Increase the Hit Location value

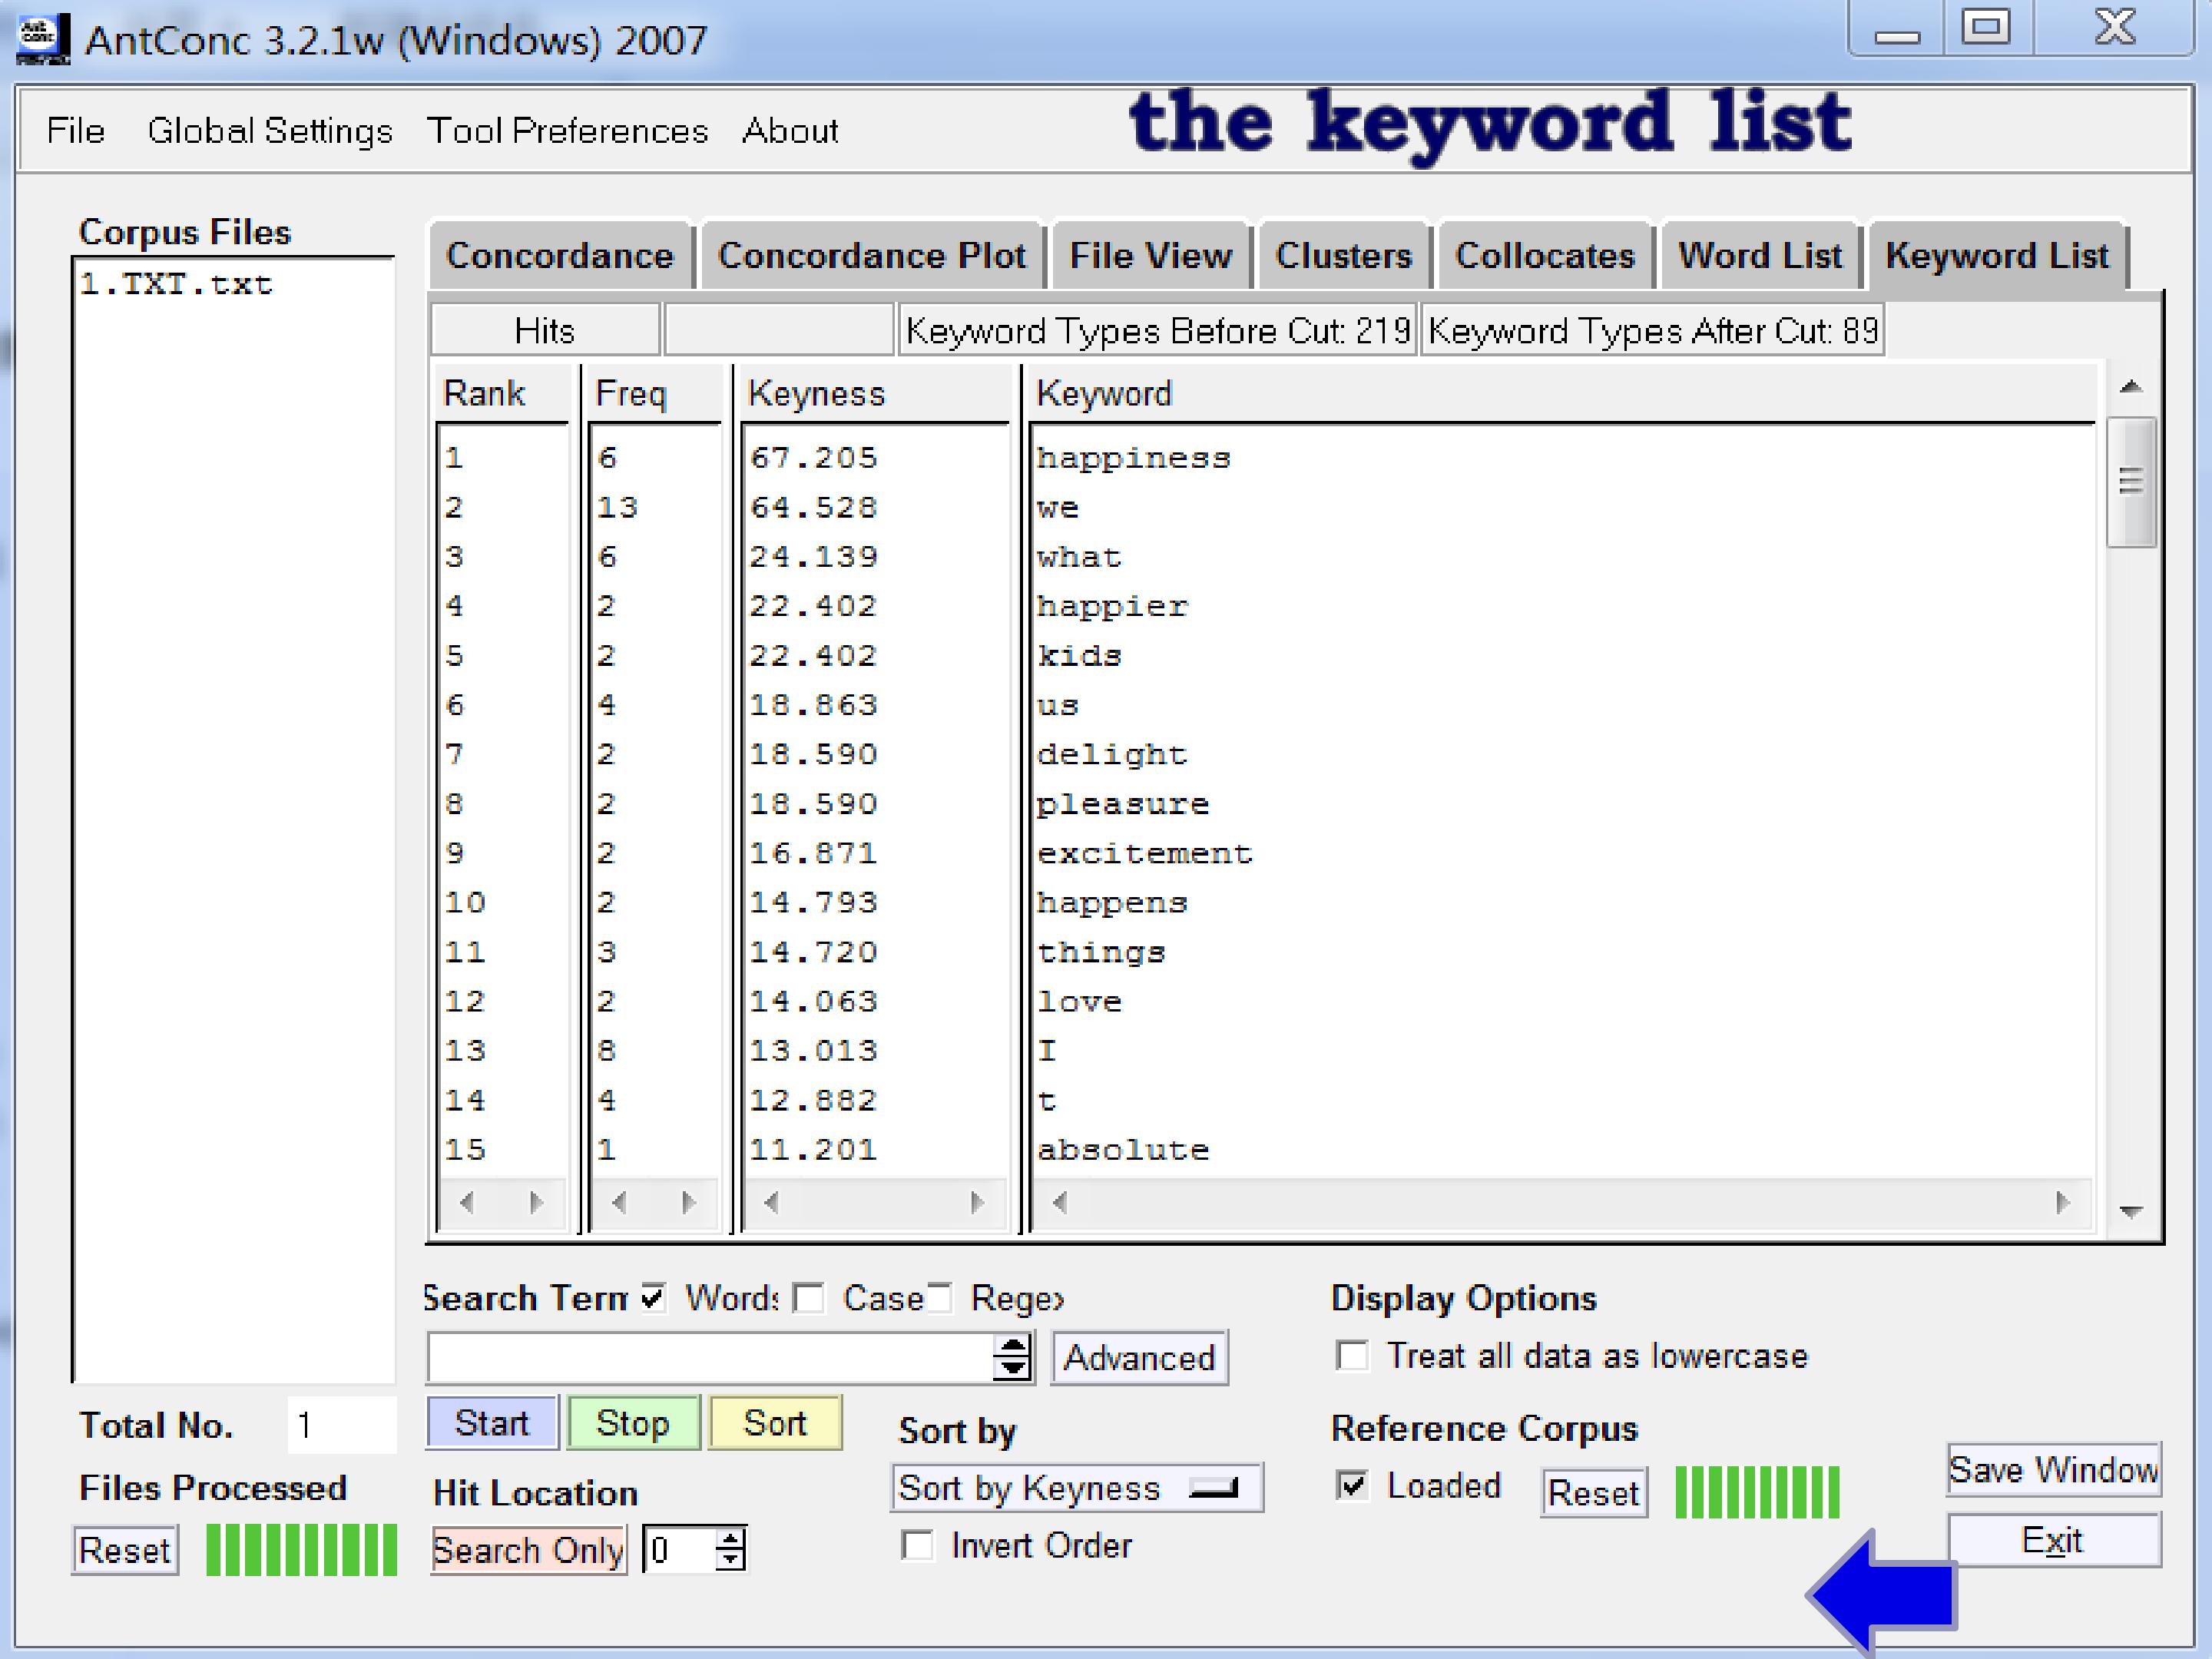(x=731, y=1539)
